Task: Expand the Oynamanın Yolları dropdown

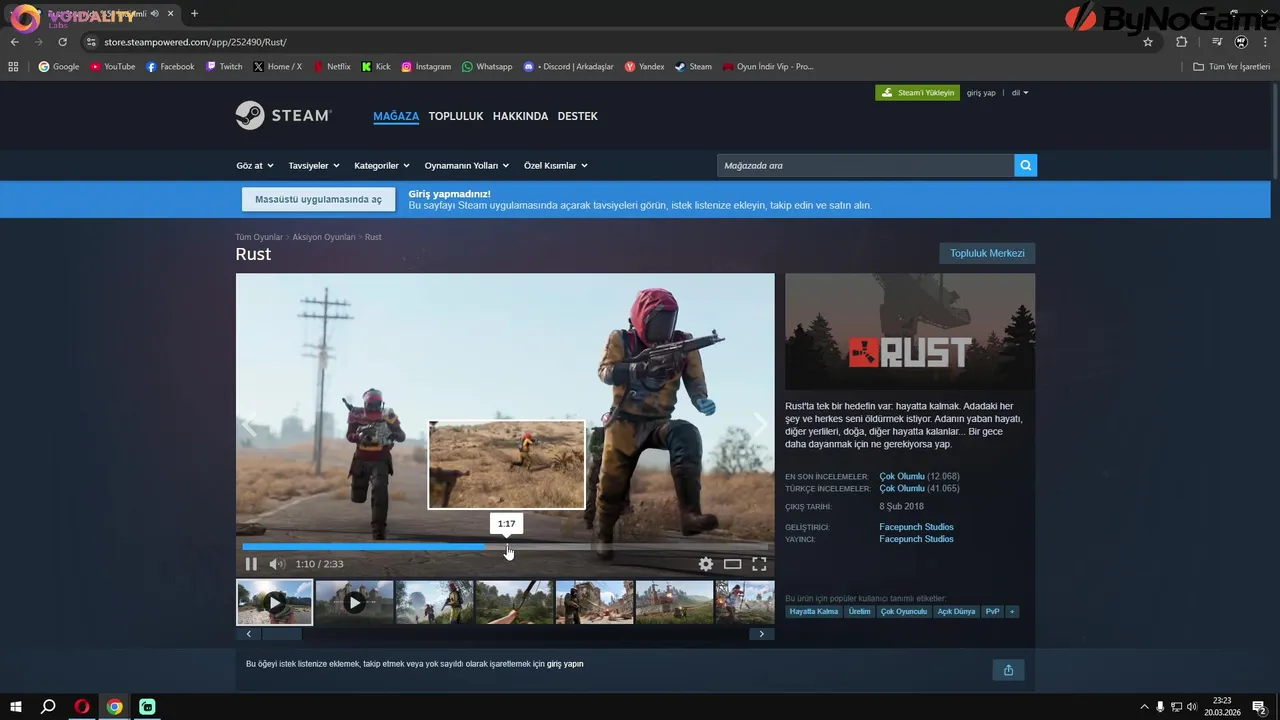Action: (x=467, y=166)
